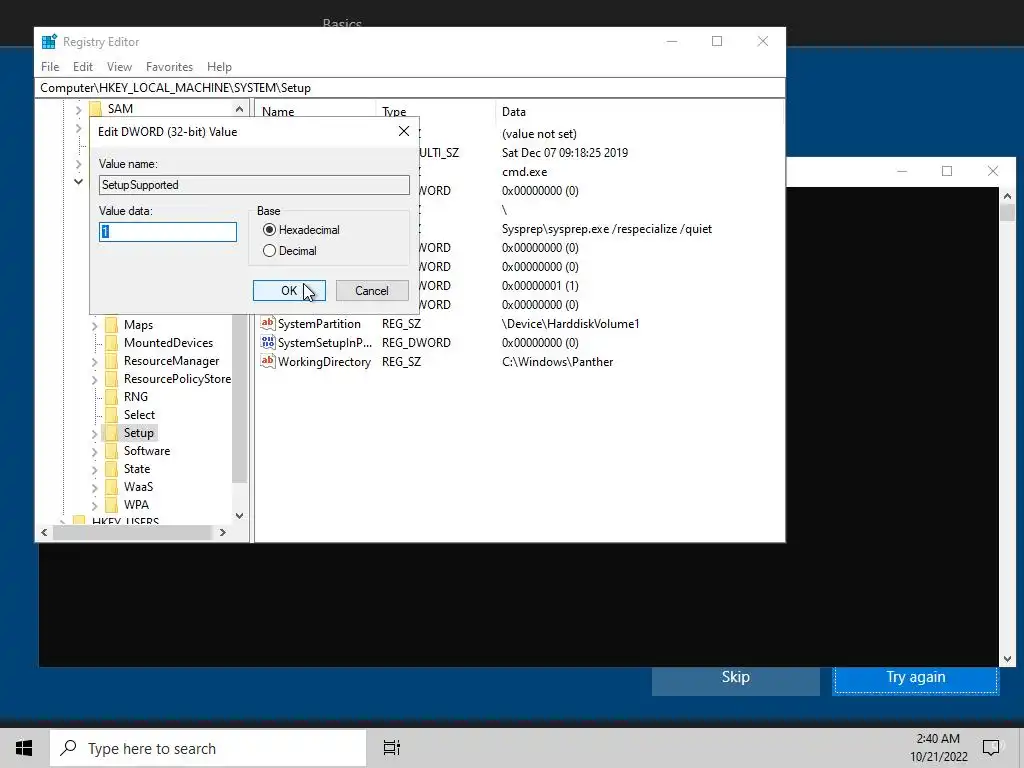Viewport: 1024px width, 768px height.
Task: Click the Data column header
Action: (x=639, y=112)
